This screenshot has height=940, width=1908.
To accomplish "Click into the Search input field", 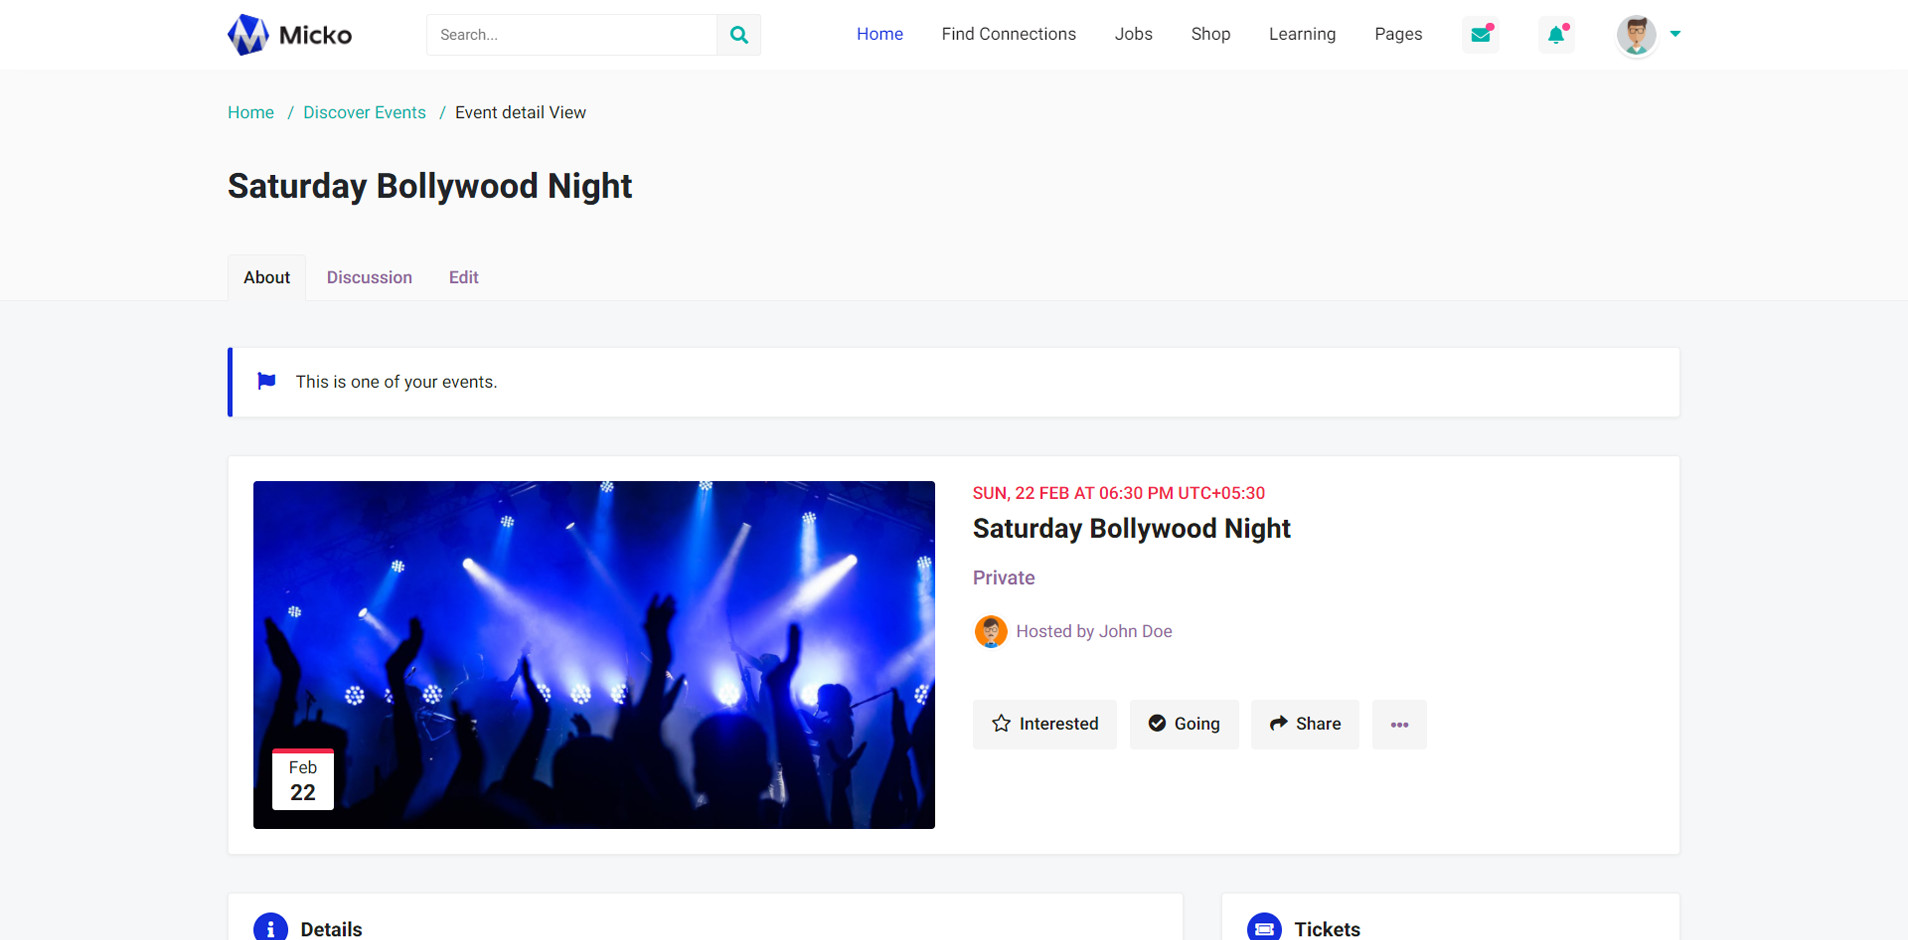I will point(571,35).
